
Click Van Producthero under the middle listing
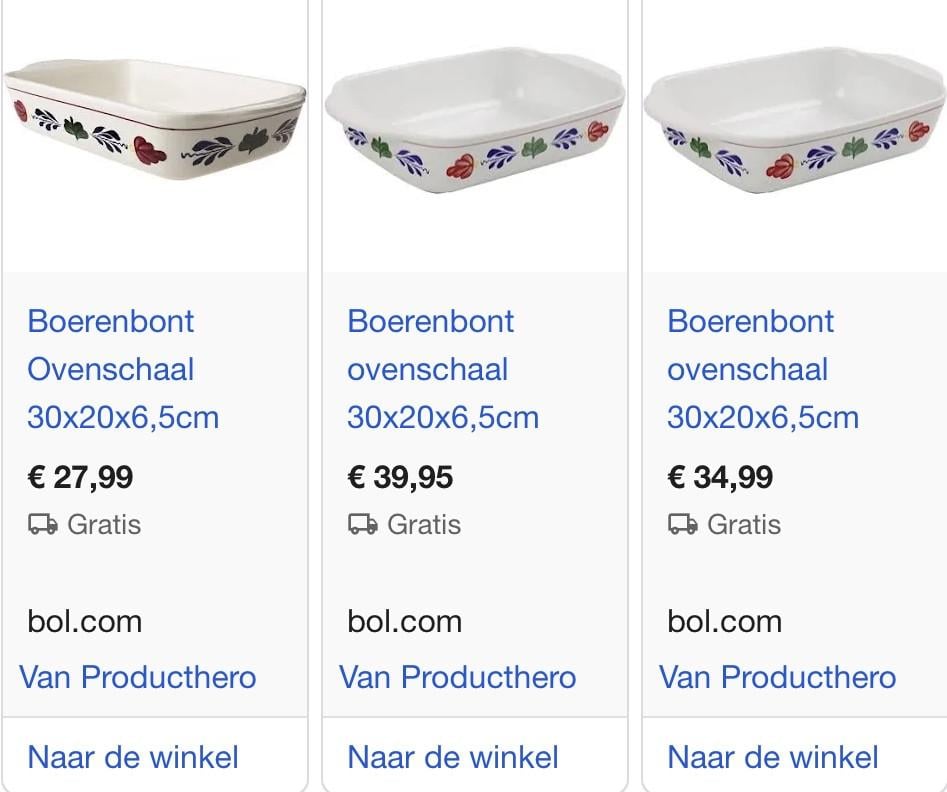458,677
